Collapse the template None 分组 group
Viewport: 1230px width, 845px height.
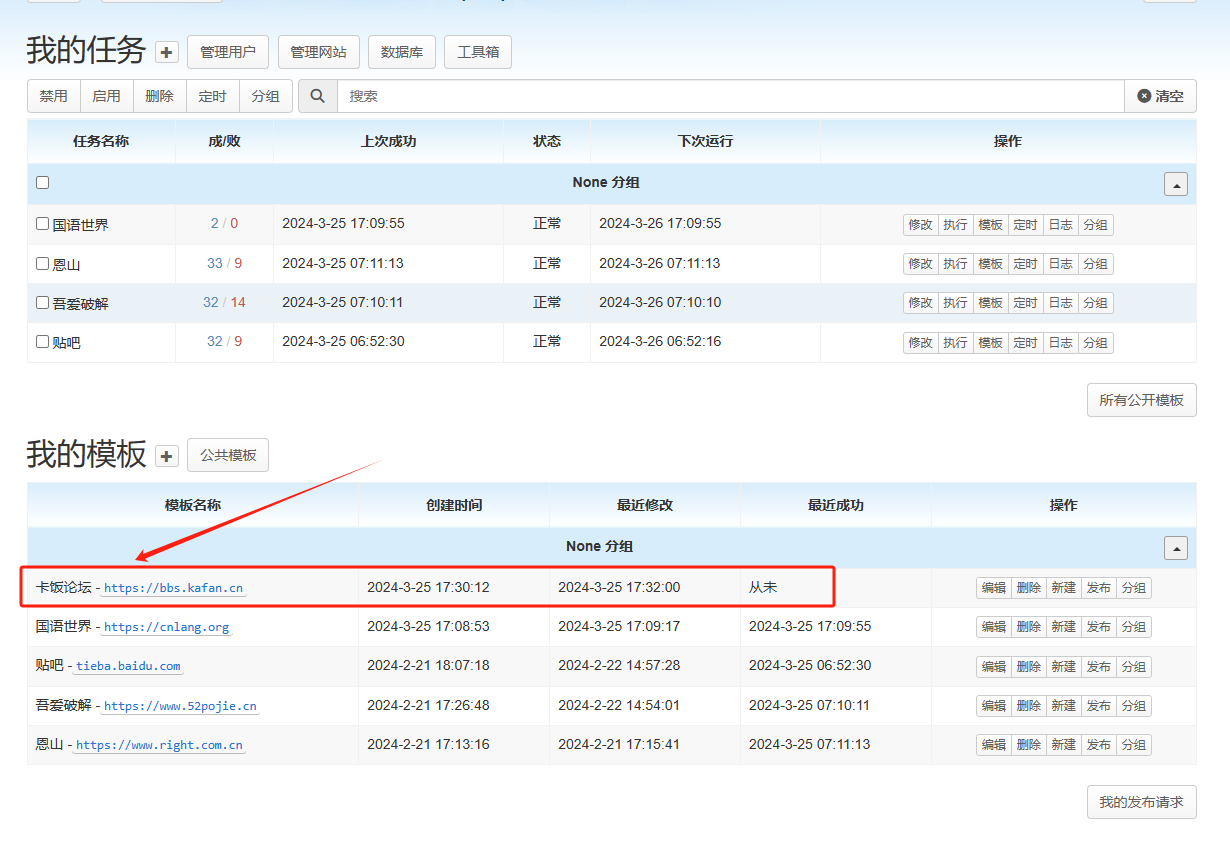pyautogui.click(x=1176, y=548)
